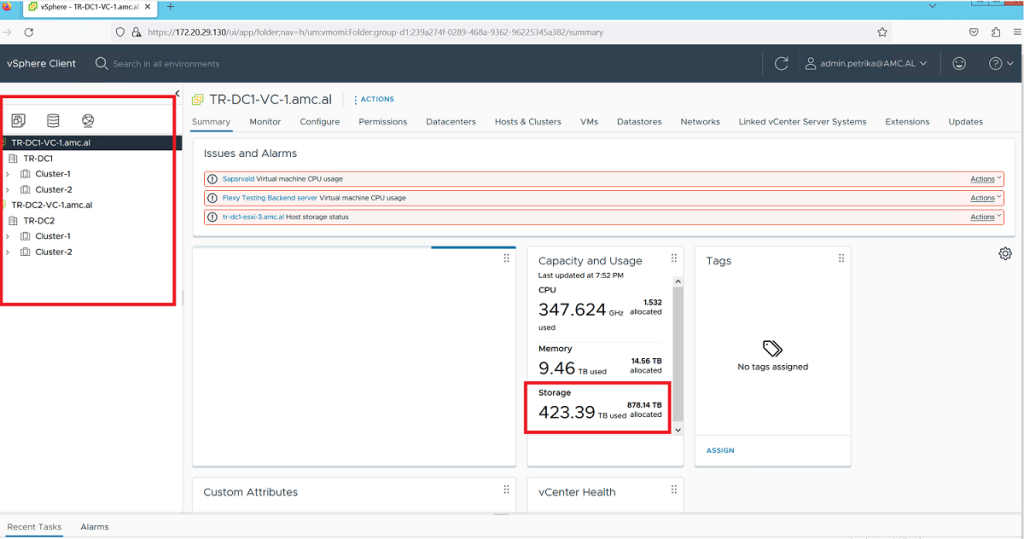Bookmark this page with the star icon
This screenshot has height=539, width=1024.
tap(882, 32)
